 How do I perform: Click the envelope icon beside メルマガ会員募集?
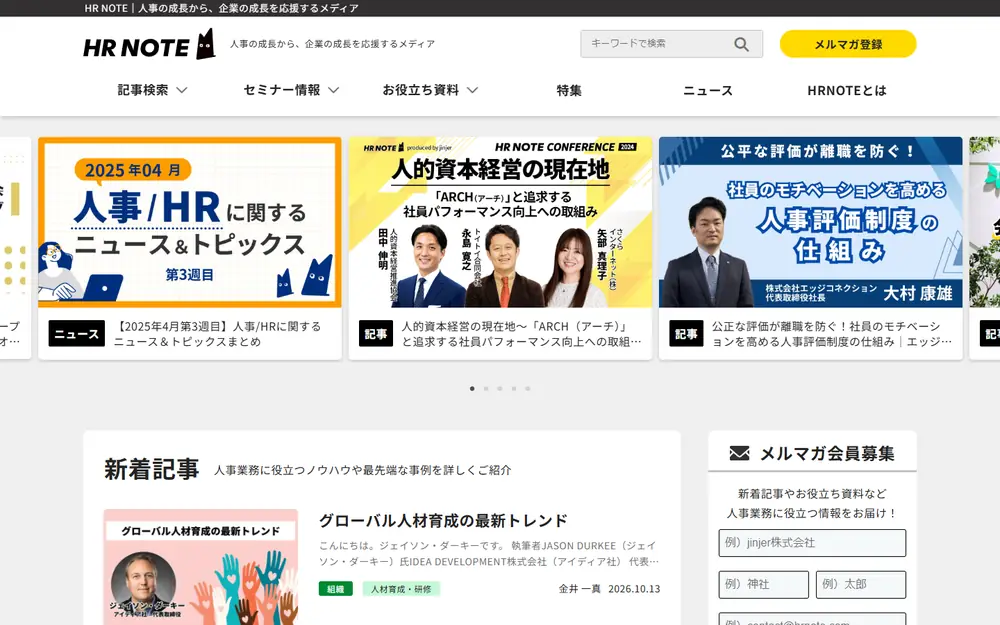click(x=739, y=453)
